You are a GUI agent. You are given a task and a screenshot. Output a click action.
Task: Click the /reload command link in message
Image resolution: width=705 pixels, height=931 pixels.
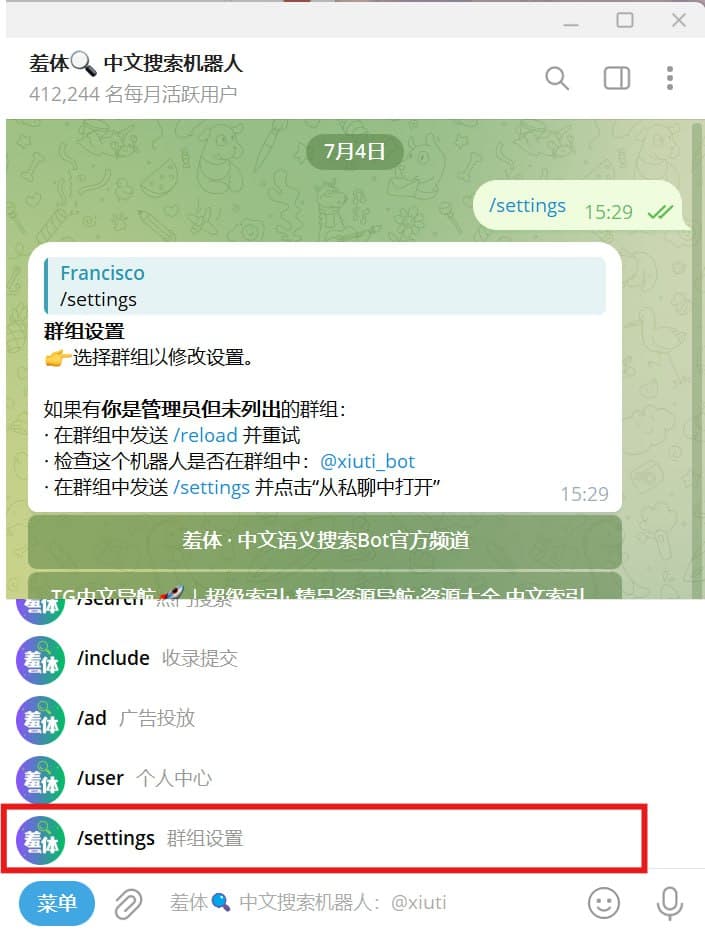coord(206,435)
